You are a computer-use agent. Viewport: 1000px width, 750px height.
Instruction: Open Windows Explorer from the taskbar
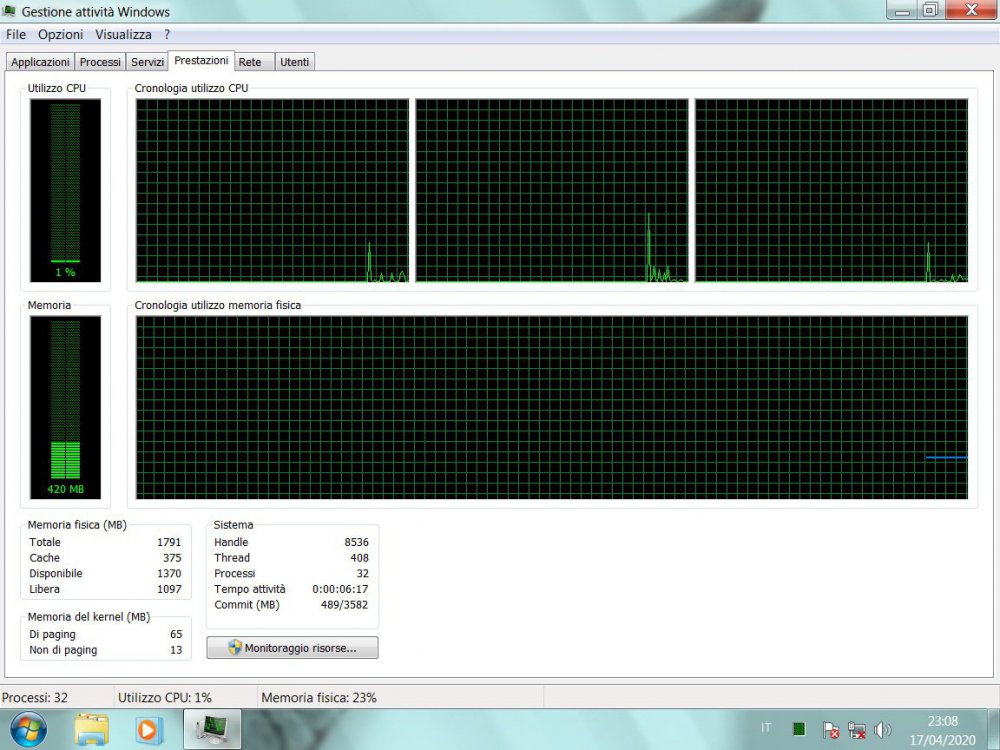(x=92, y=729)
